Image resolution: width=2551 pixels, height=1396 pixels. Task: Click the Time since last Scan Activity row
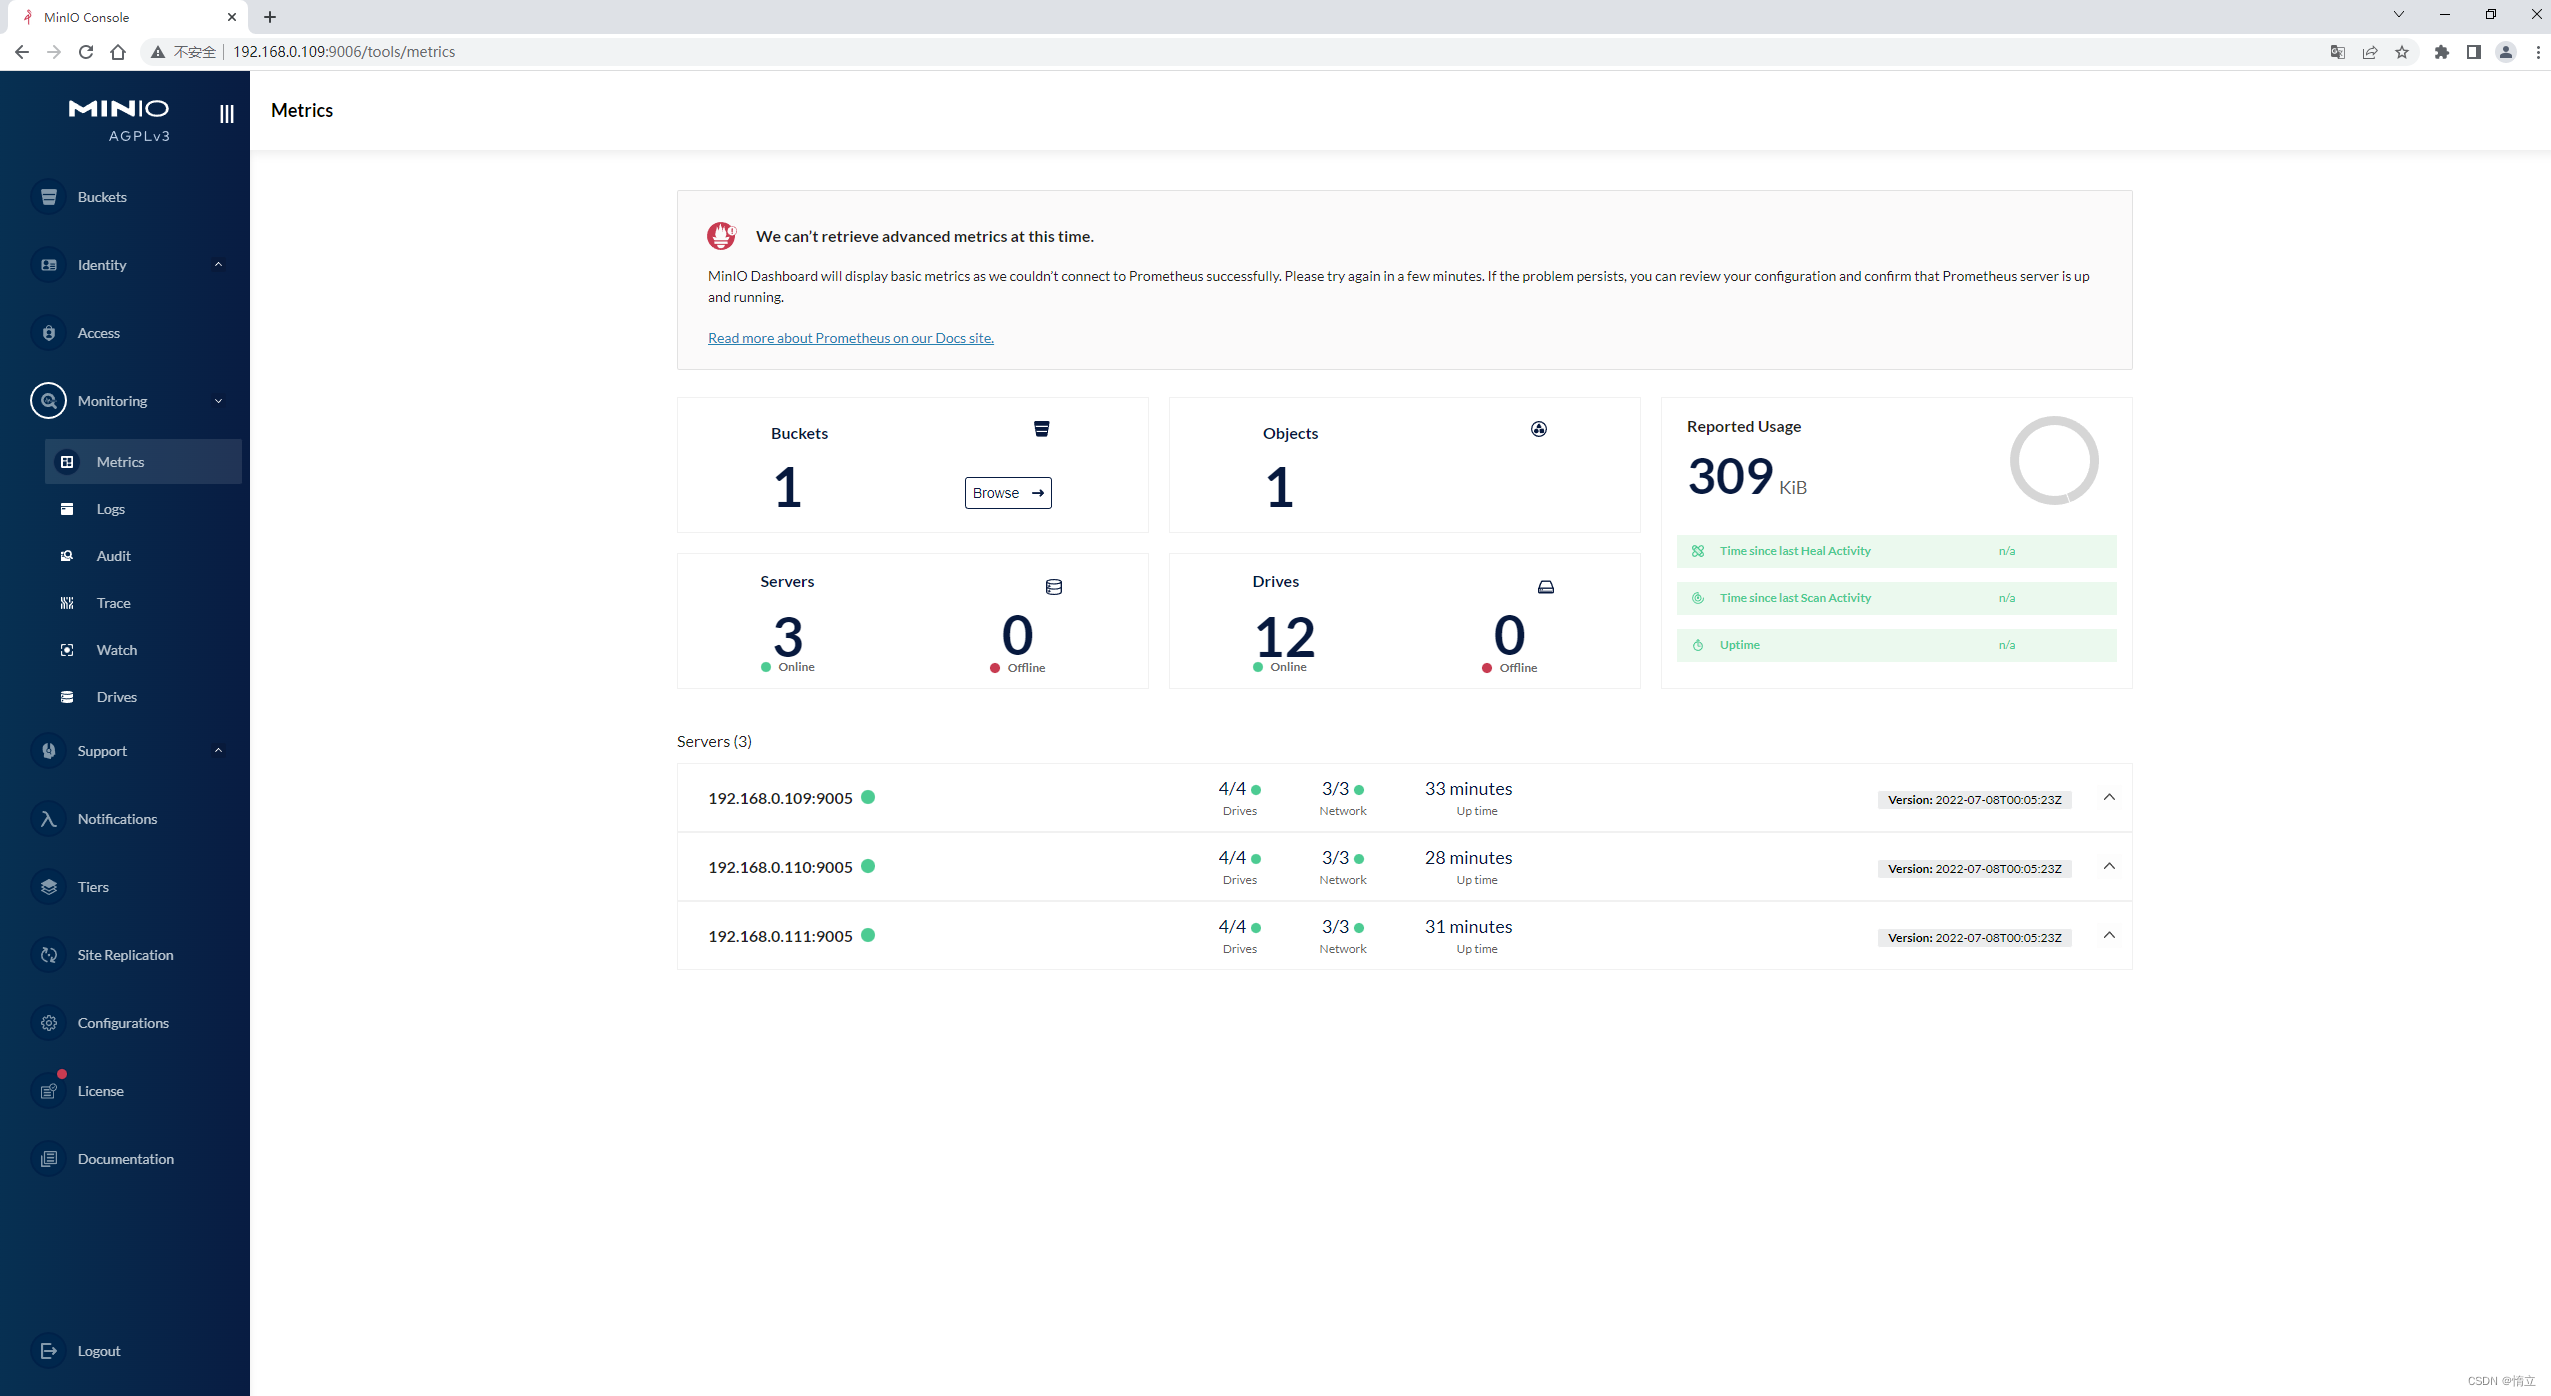pos(1896,598)
